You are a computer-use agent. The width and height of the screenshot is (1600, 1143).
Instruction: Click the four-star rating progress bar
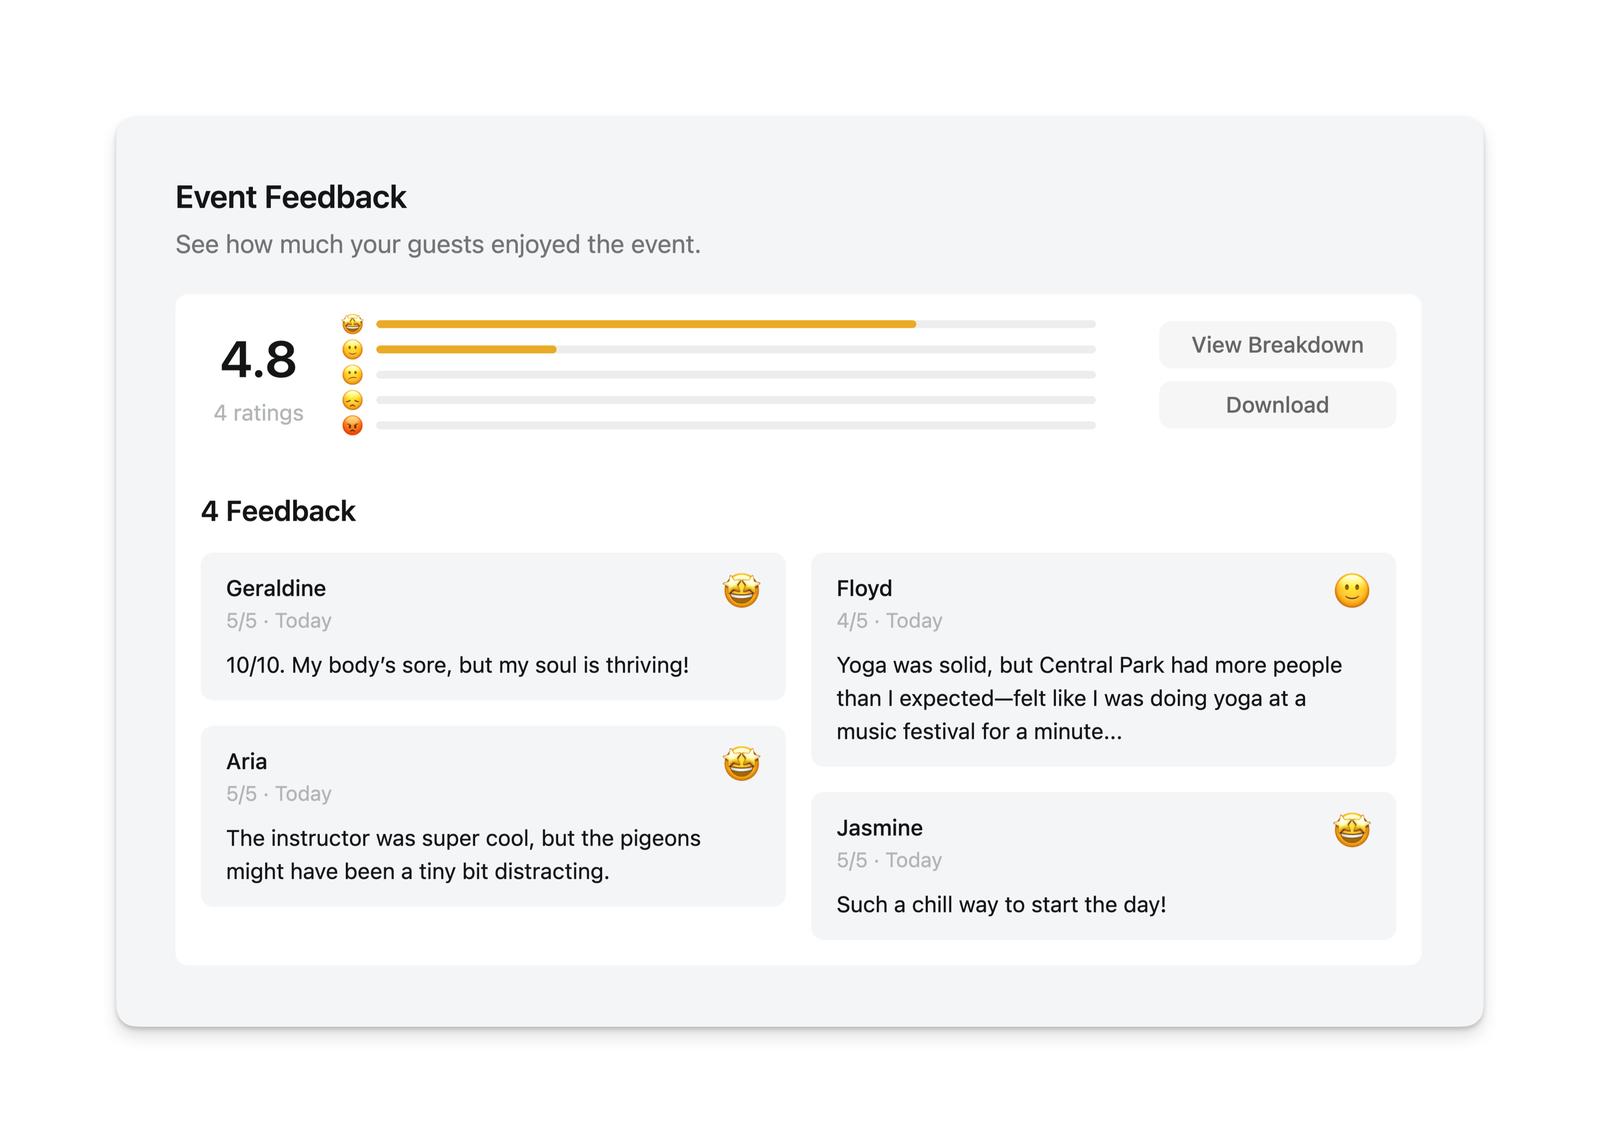coord(735,349)
